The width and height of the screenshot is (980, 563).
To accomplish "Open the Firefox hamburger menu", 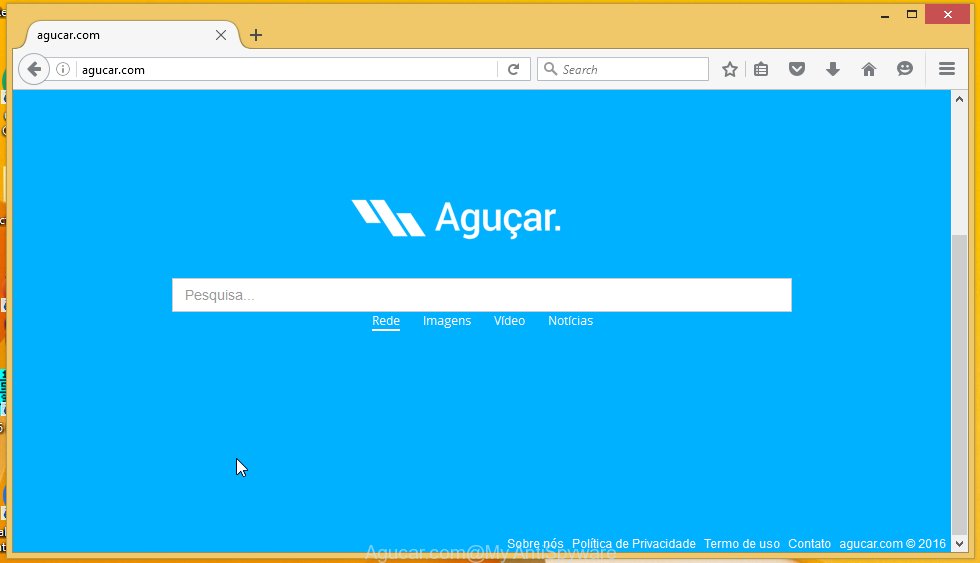I will (x=947, y=69).
